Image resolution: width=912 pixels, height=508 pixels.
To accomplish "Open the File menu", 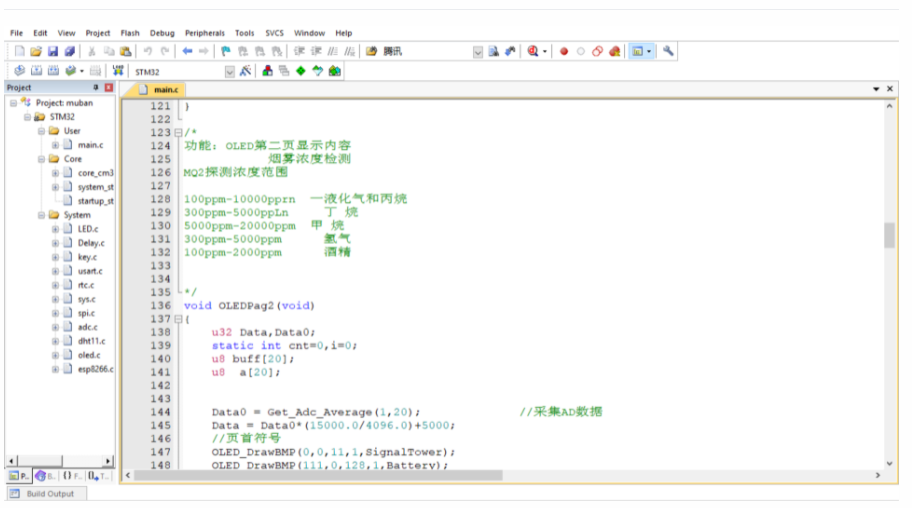I will coord(16,33).
